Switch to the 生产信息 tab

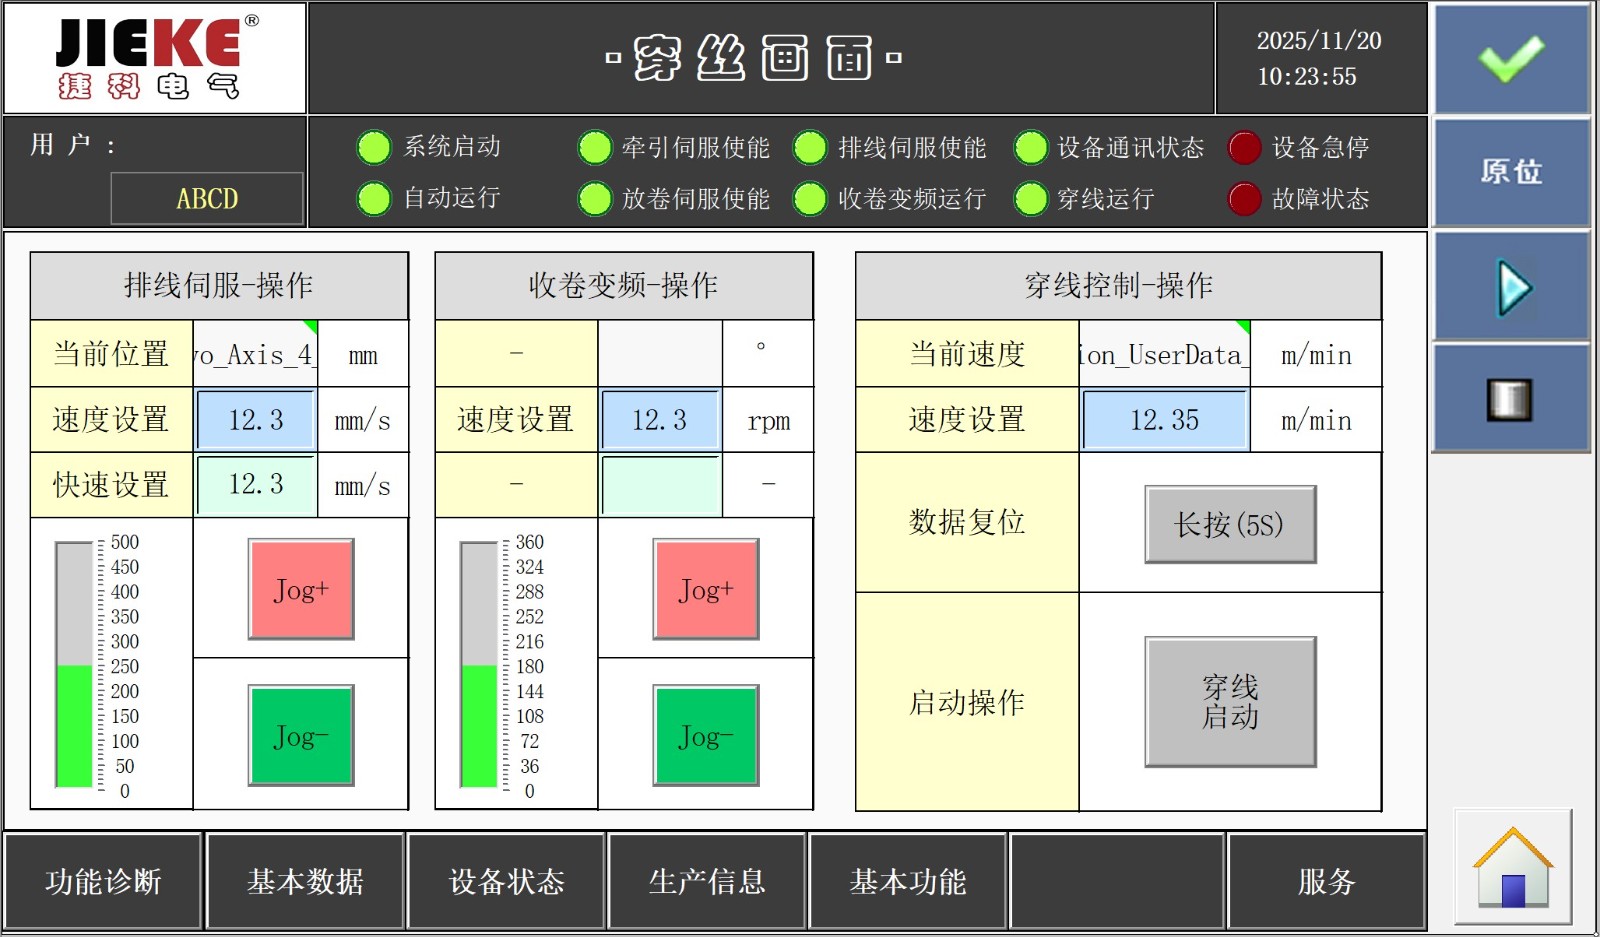pyautogui.click(x=707, y=881)
